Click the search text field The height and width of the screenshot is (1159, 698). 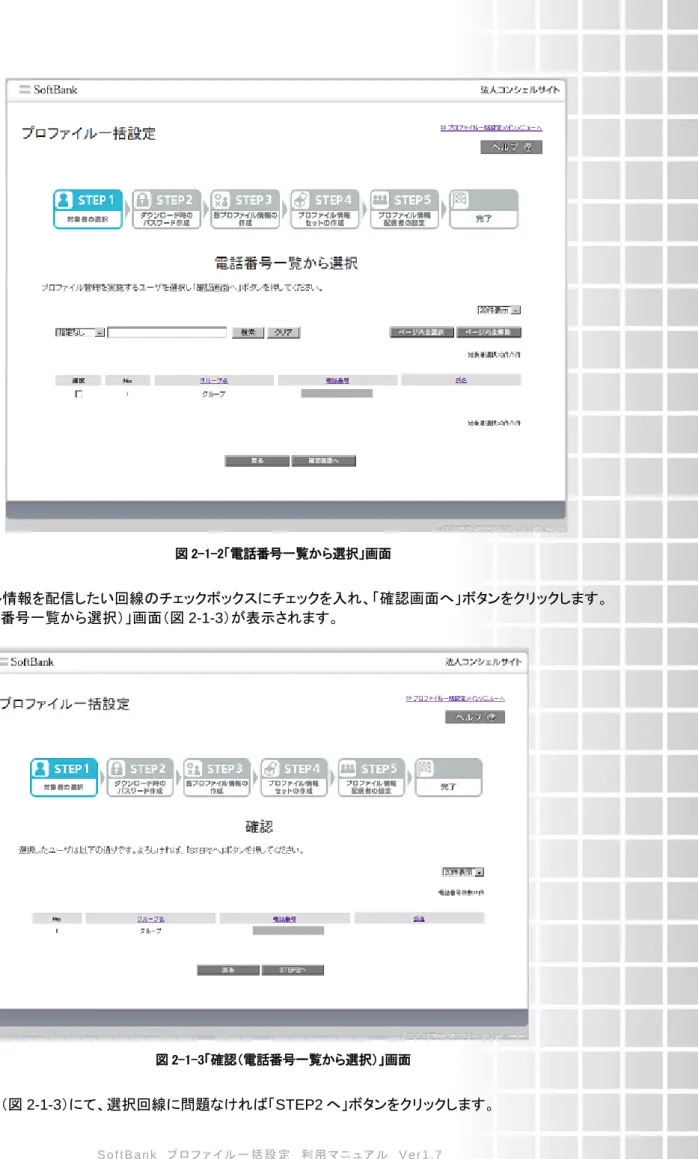[167, 333]
